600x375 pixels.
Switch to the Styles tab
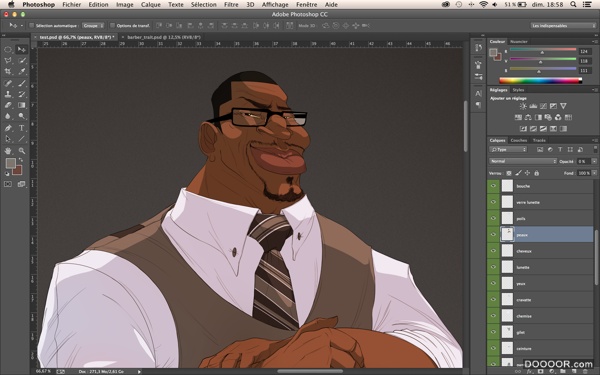coord(518,90)
